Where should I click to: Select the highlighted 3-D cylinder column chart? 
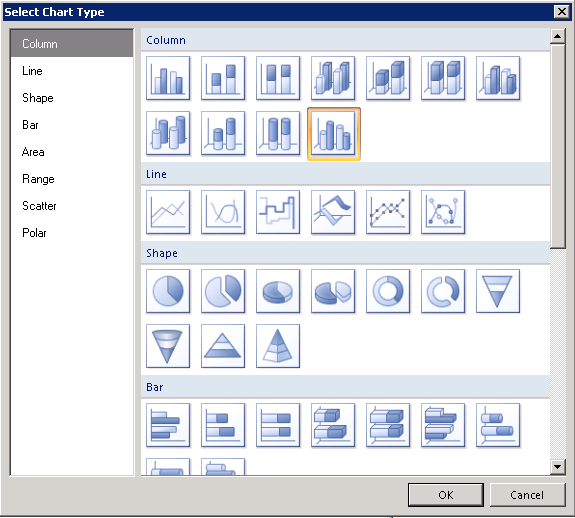(333, 134)
